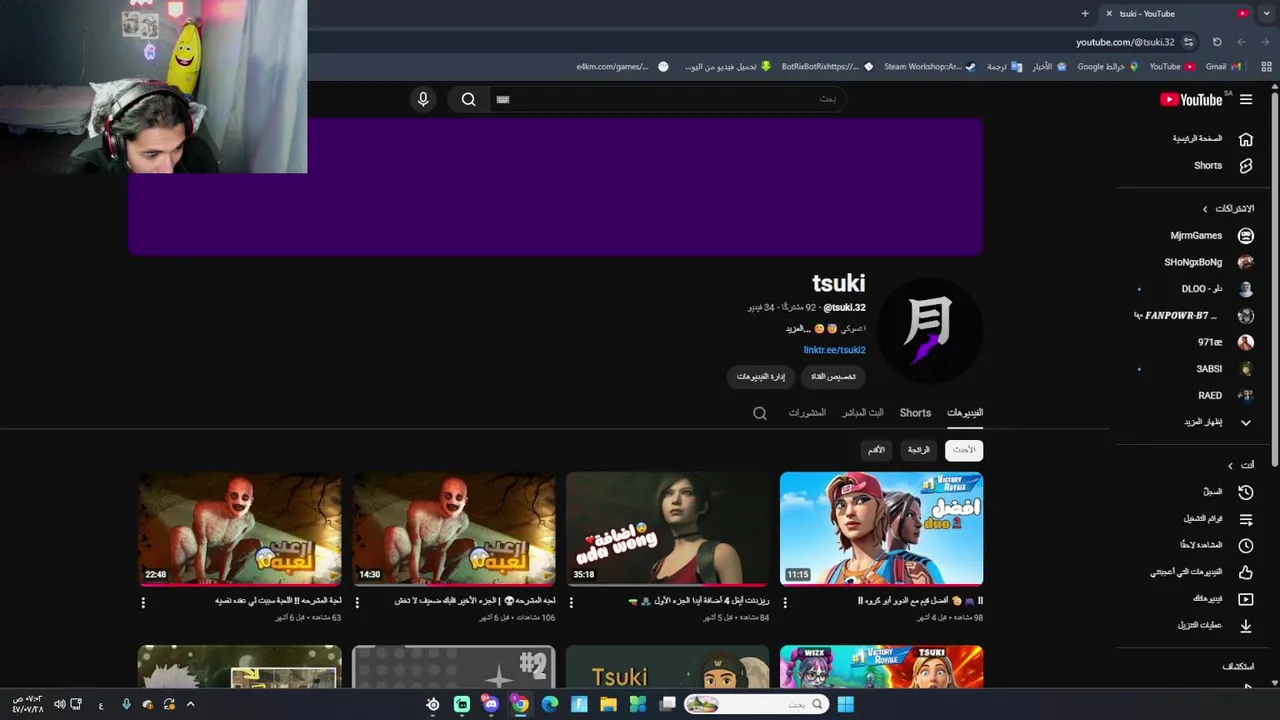This screenshot has height=720, width=1280.
Task: Search within the tsuki channel tabs
Action: [x=760, y=413]
